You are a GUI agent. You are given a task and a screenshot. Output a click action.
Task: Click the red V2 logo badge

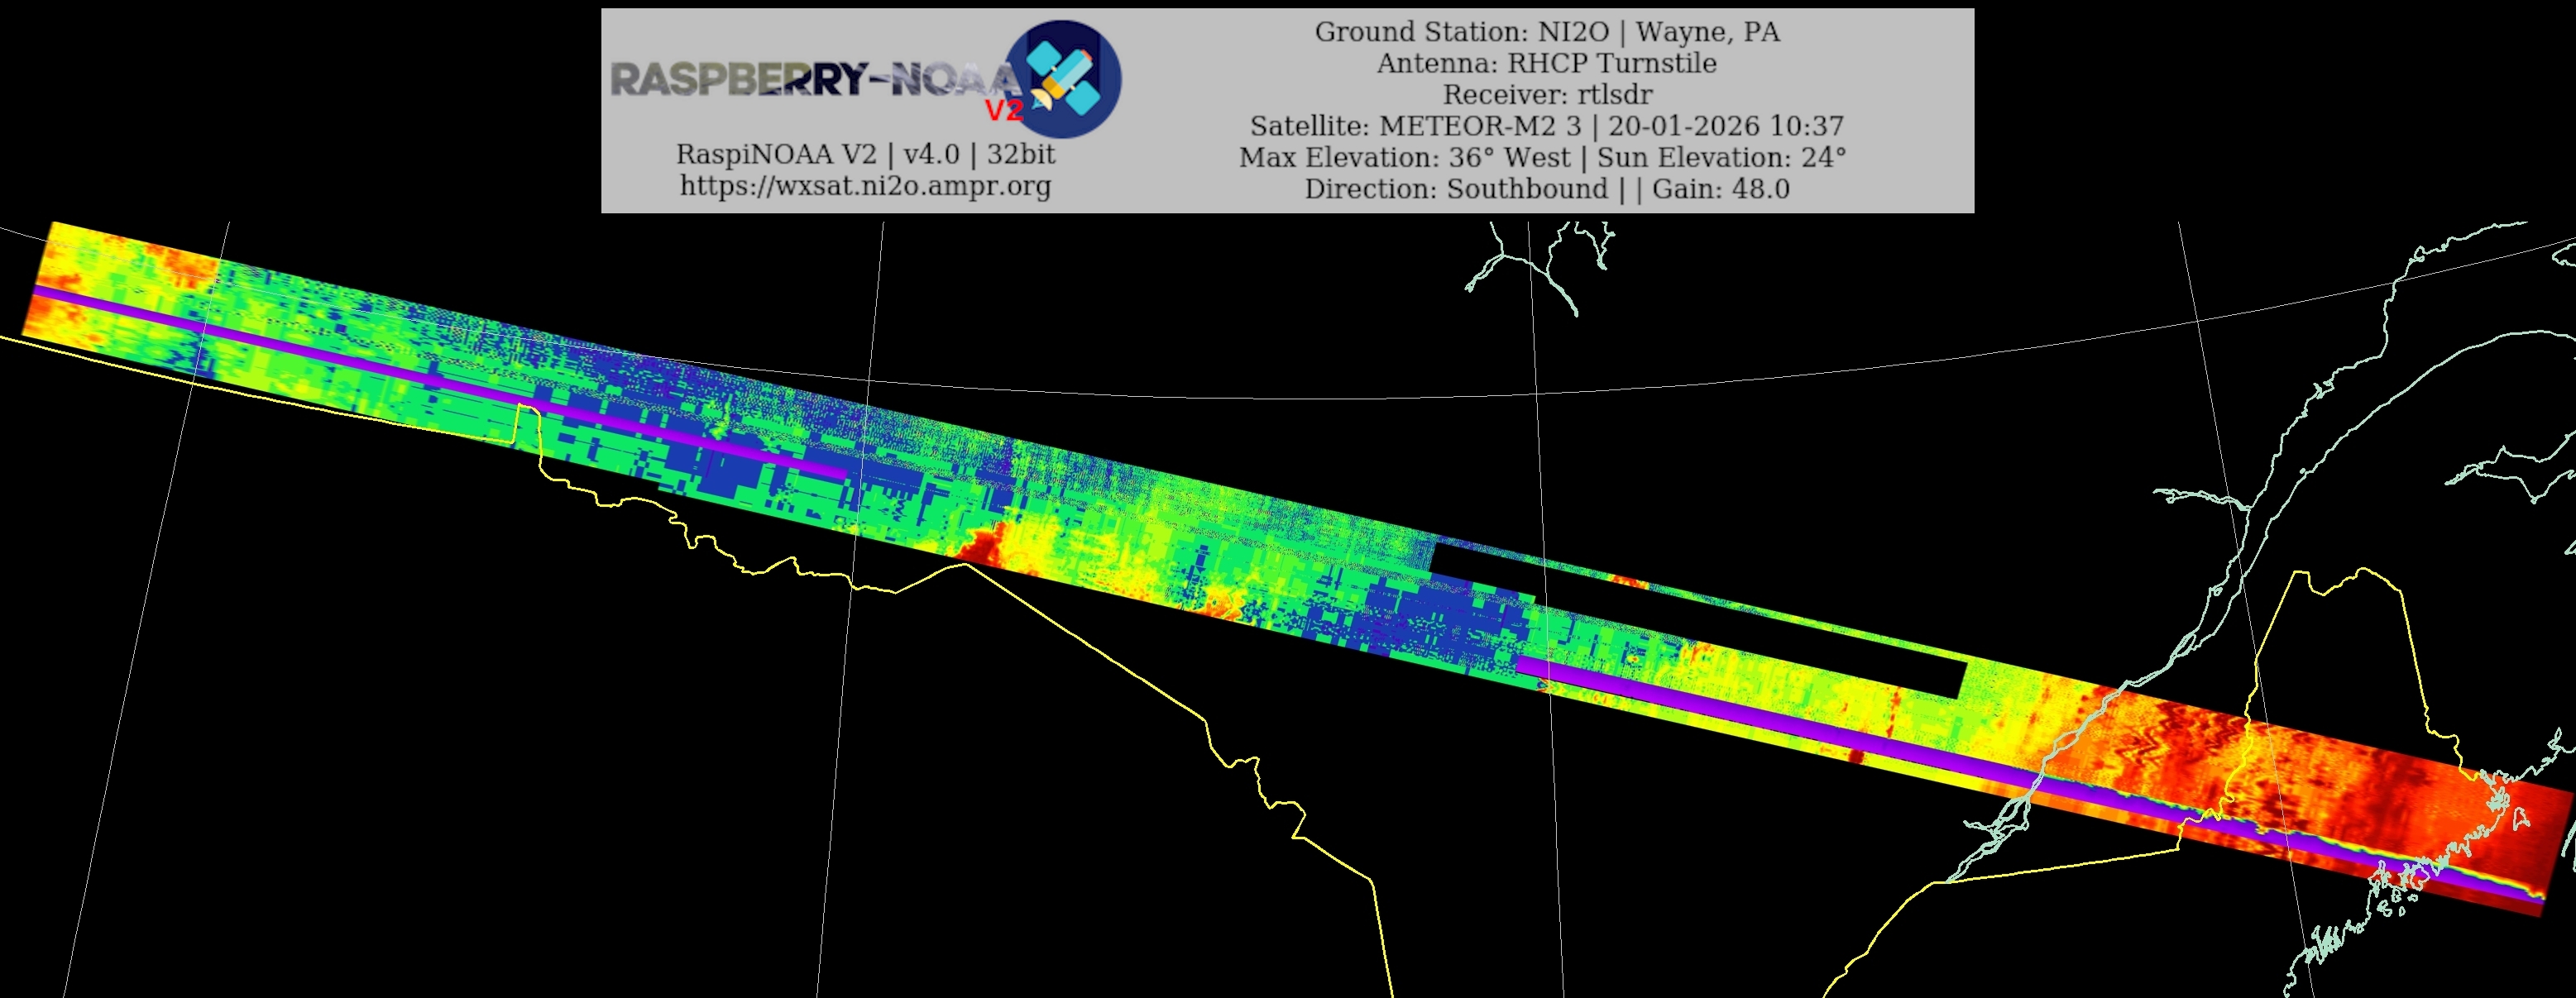point(1004,110)
